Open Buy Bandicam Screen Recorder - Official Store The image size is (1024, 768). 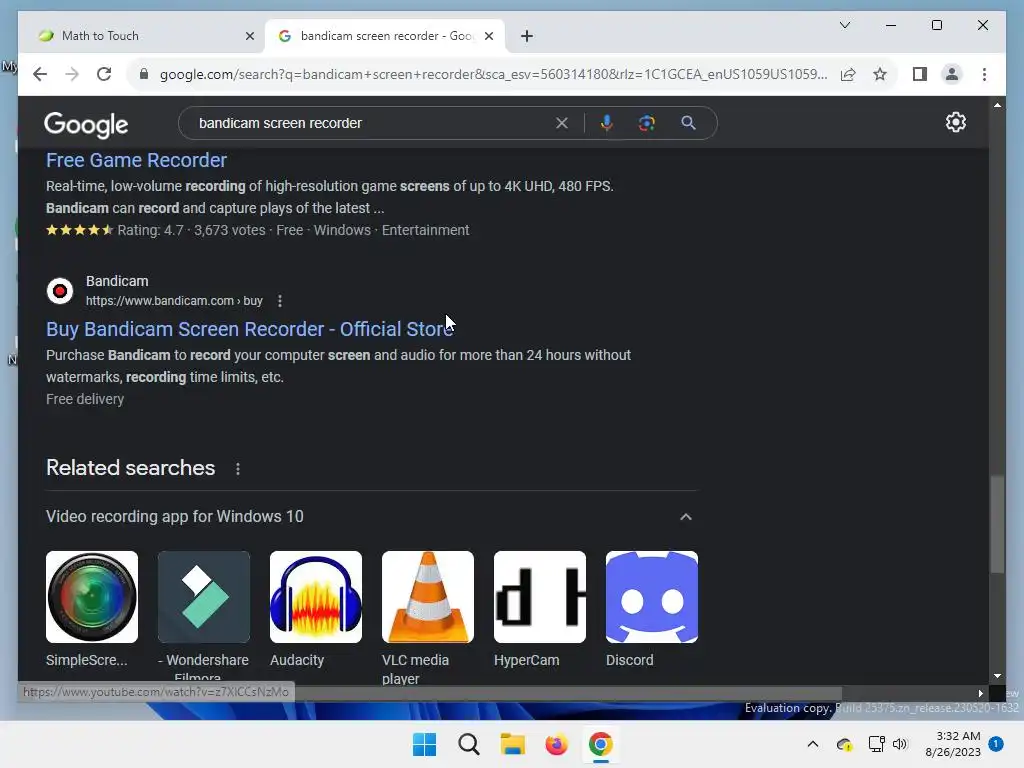(249, 329)
